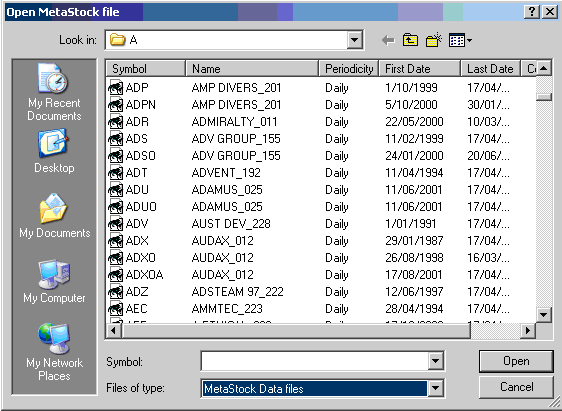Viewport: 562px width, 411px height.
Task: Select the AUST DEV_228 name entry
Action: point(231,224)
